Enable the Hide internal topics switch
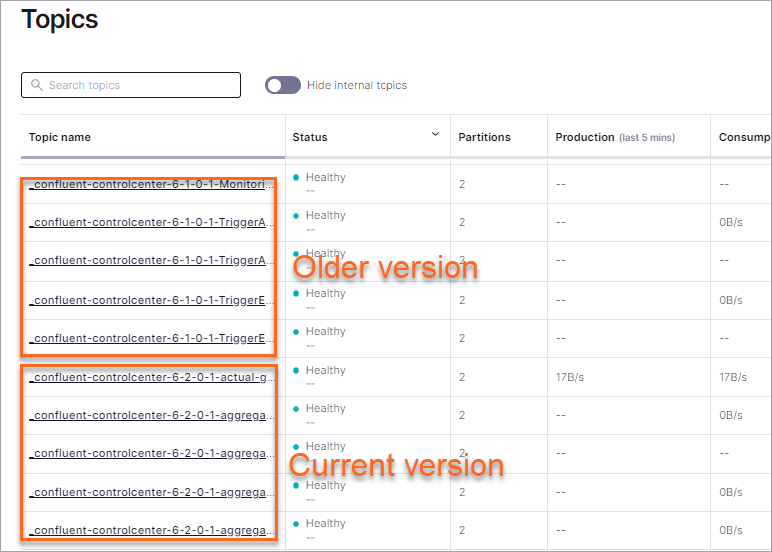The height and width of the screenshot is (552, 772). pyautogui.click(x=282, y=85)
